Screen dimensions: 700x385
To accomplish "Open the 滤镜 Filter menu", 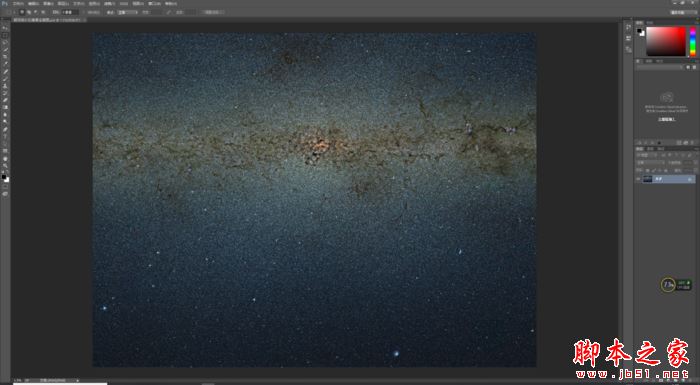I will [x=109, y=4].
